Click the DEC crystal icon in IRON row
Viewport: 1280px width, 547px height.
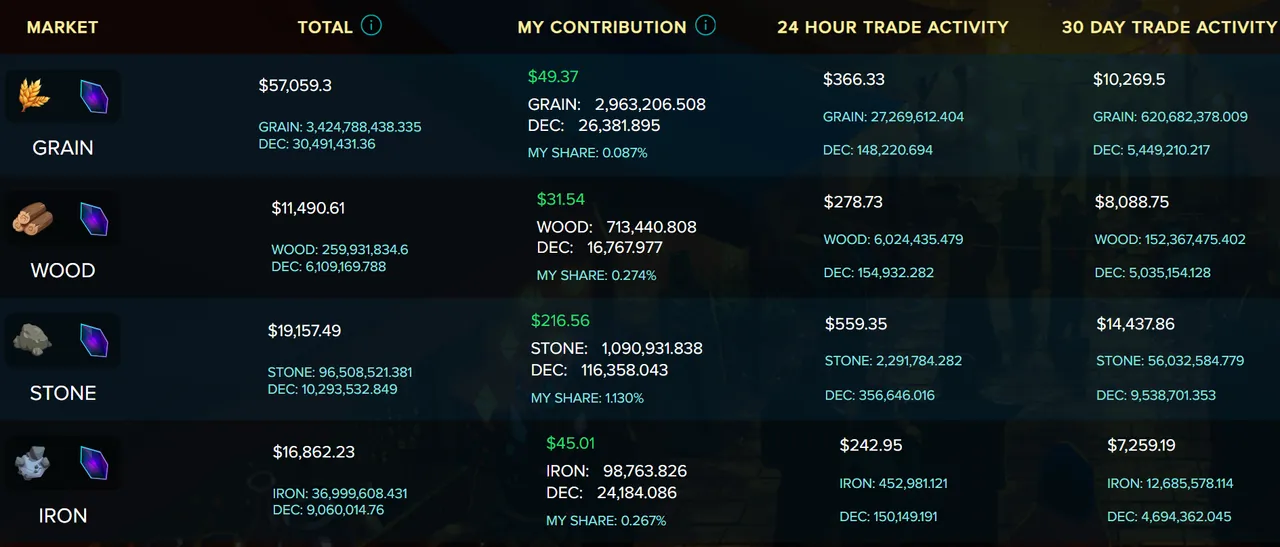tap(94, 464)
